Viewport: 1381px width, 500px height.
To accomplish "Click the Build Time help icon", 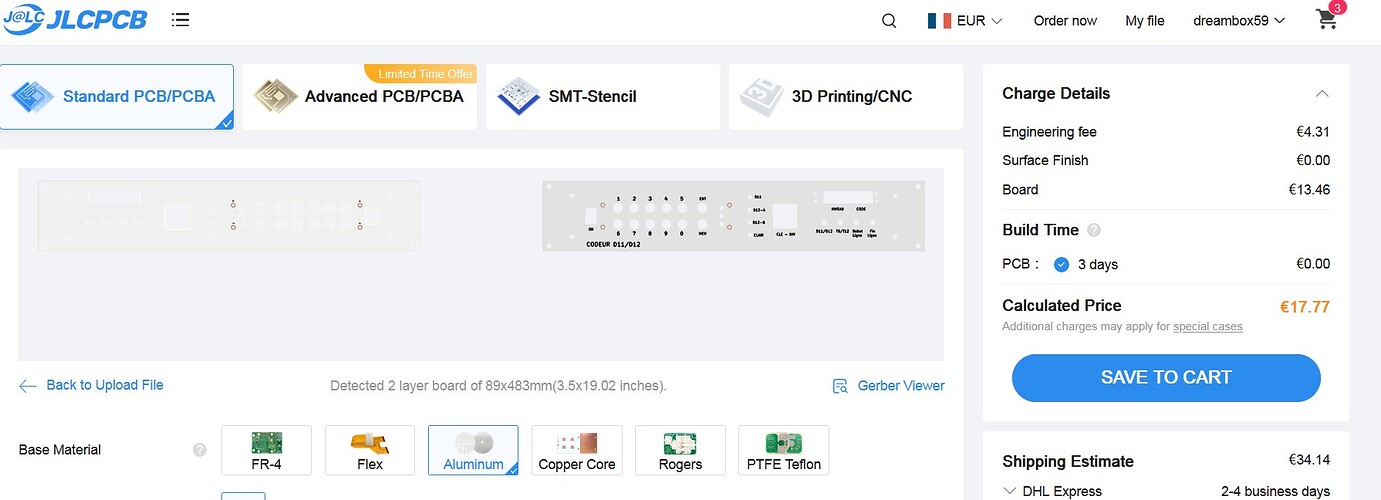I will pos(1094,230).
